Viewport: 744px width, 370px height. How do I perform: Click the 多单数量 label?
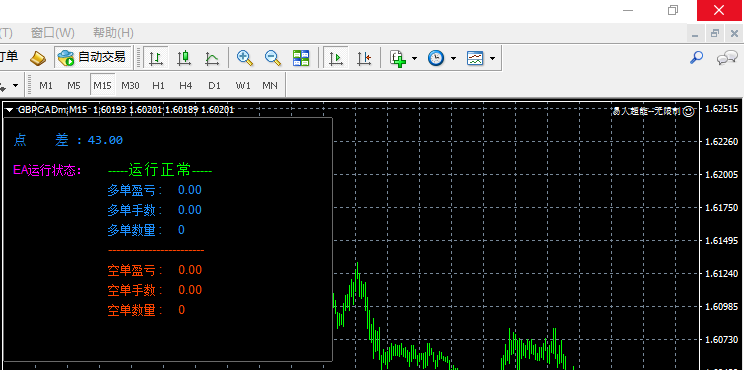[135, 230]
